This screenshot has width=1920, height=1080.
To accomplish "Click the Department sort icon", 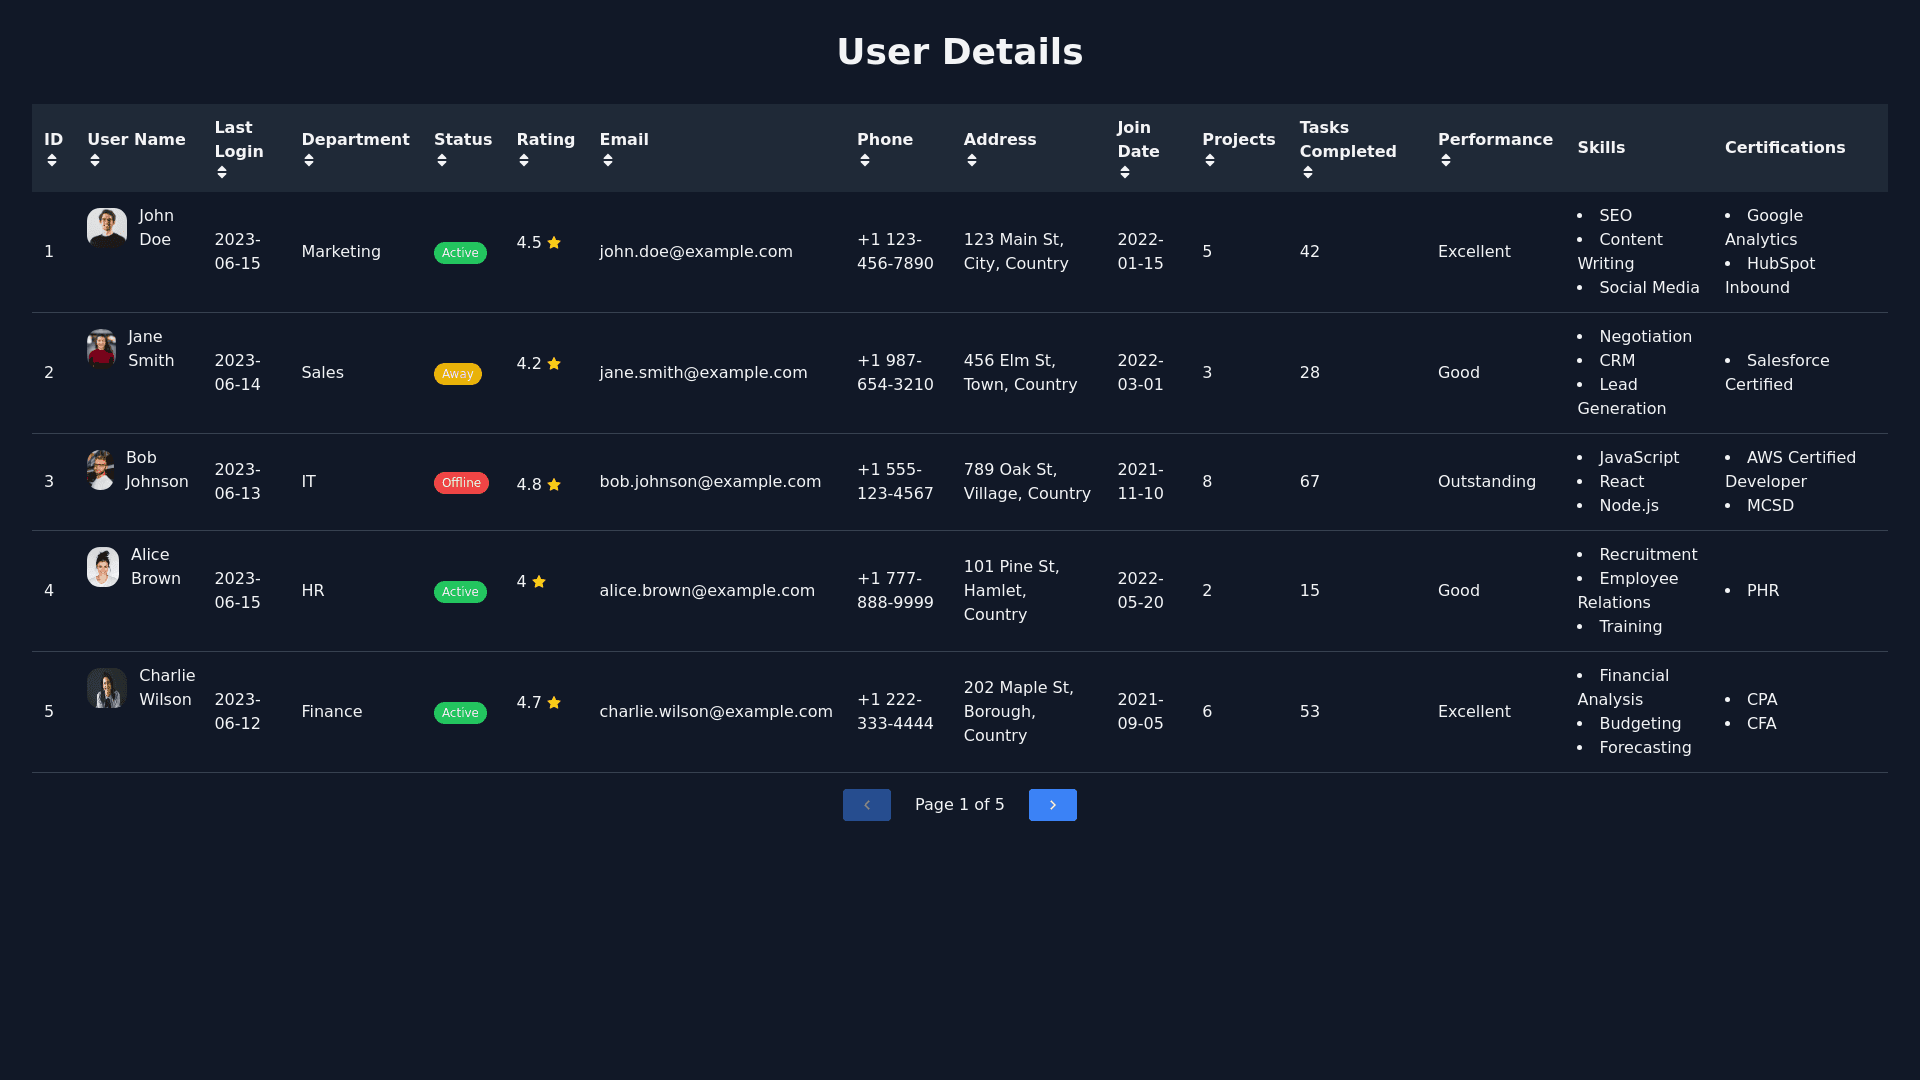I will 309,161.
